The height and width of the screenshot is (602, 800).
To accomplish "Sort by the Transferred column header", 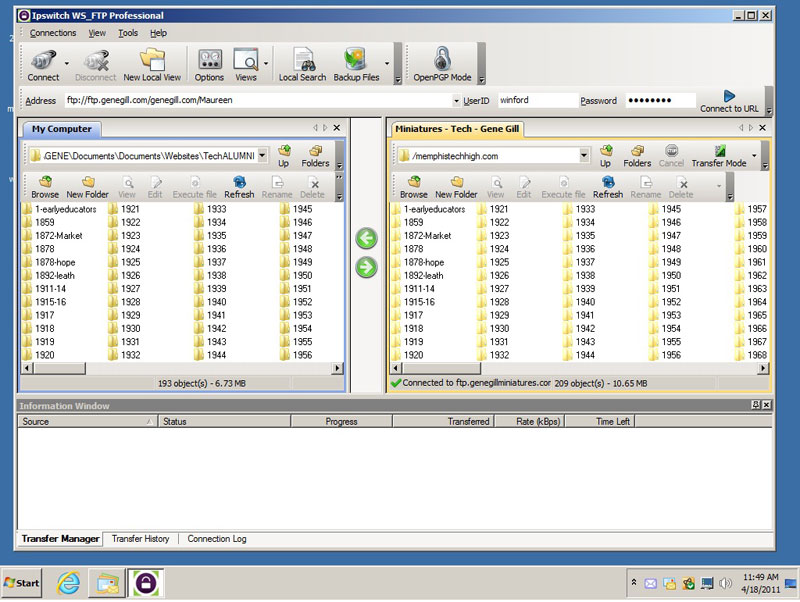I will tap(443, 421).
